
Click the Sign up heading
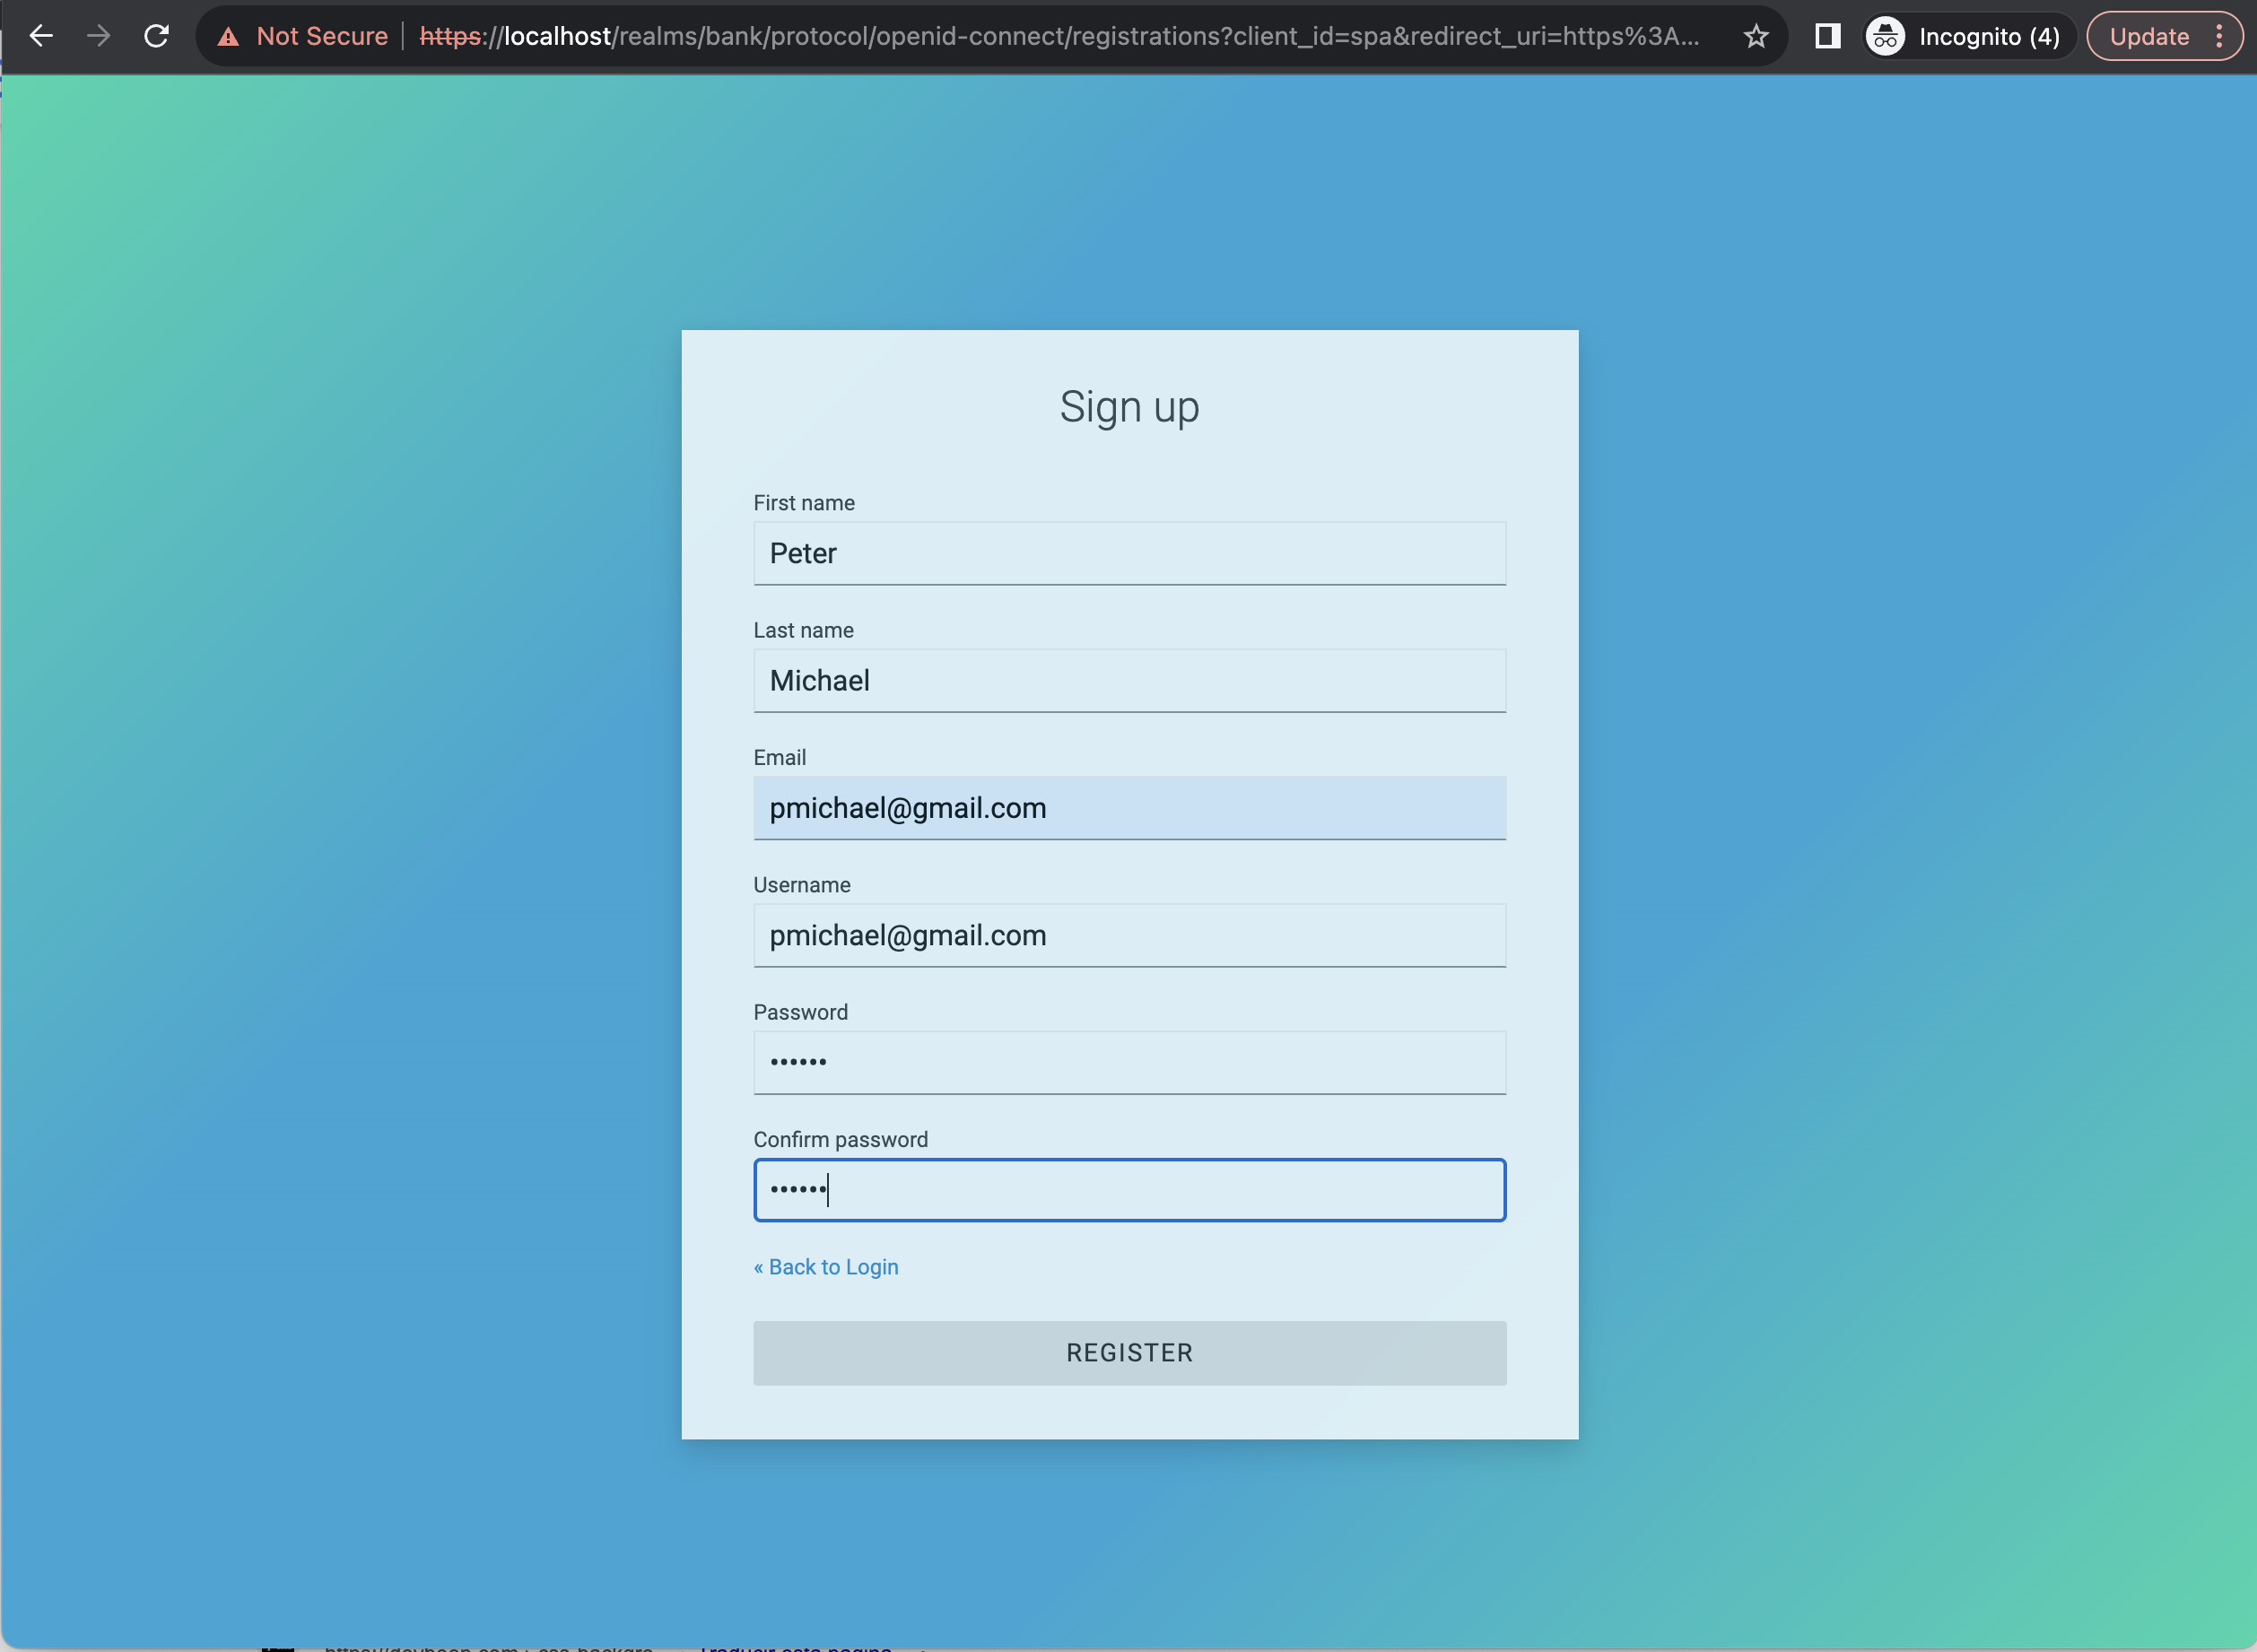(1129, 407)
